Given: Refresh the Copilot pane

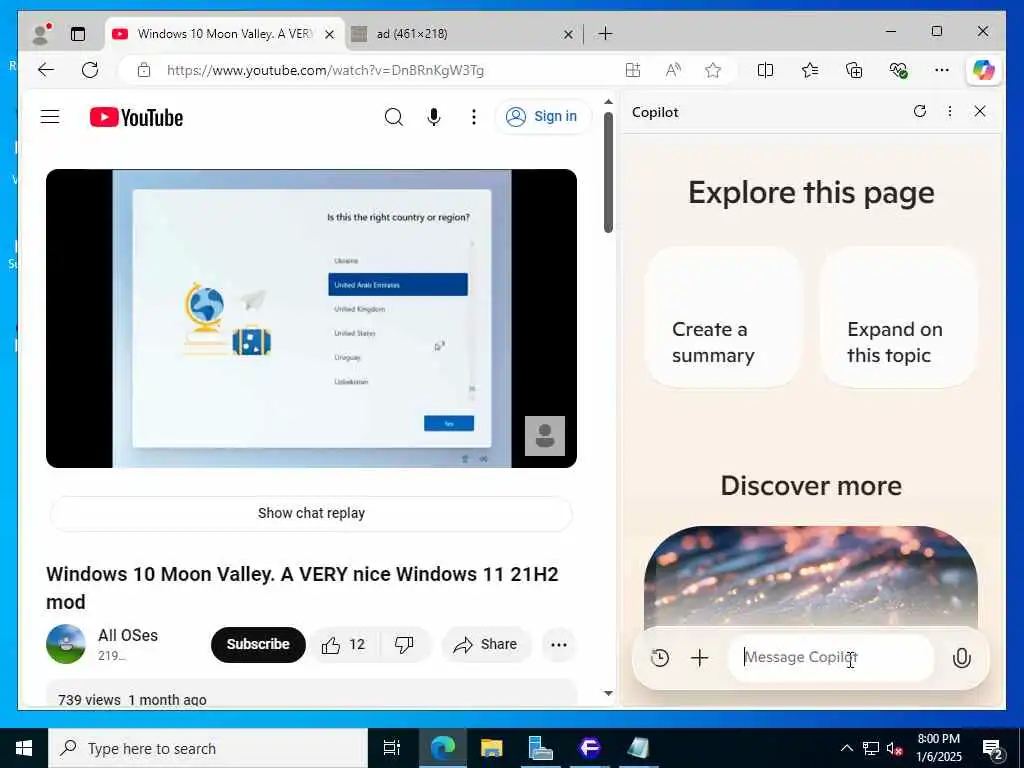Looking at the screenshot, I should tap(920, 111).
